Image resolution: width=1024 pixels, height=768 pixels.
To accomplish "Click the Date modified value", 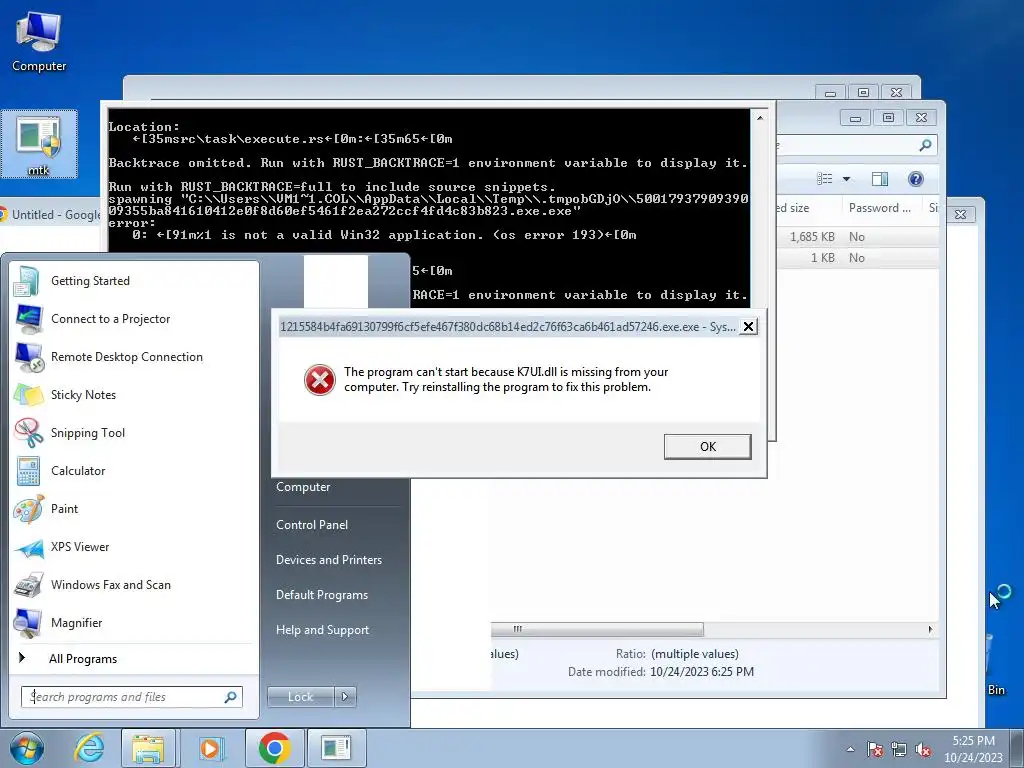I will pos(702,672).
